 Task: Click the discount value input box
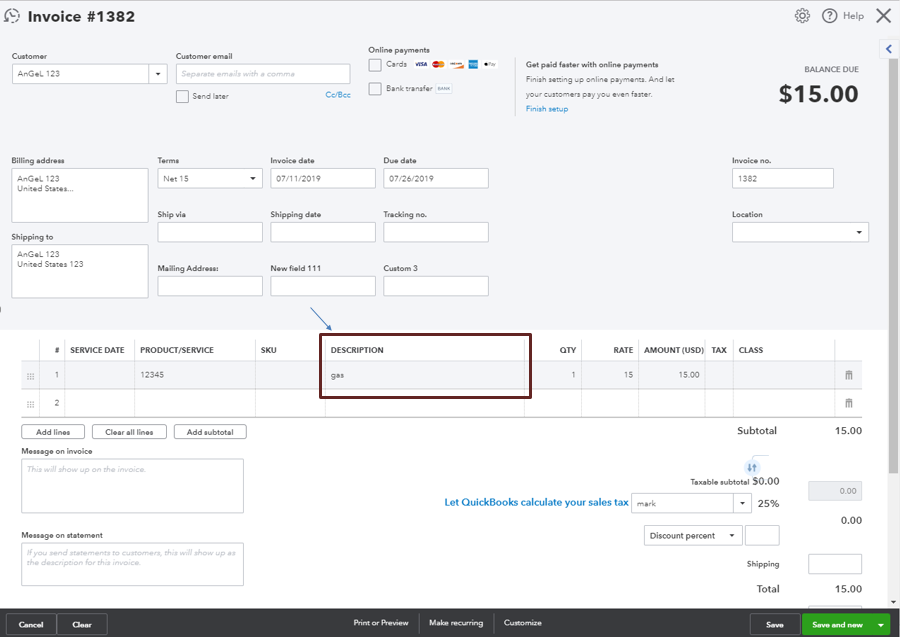pos(762,535)
